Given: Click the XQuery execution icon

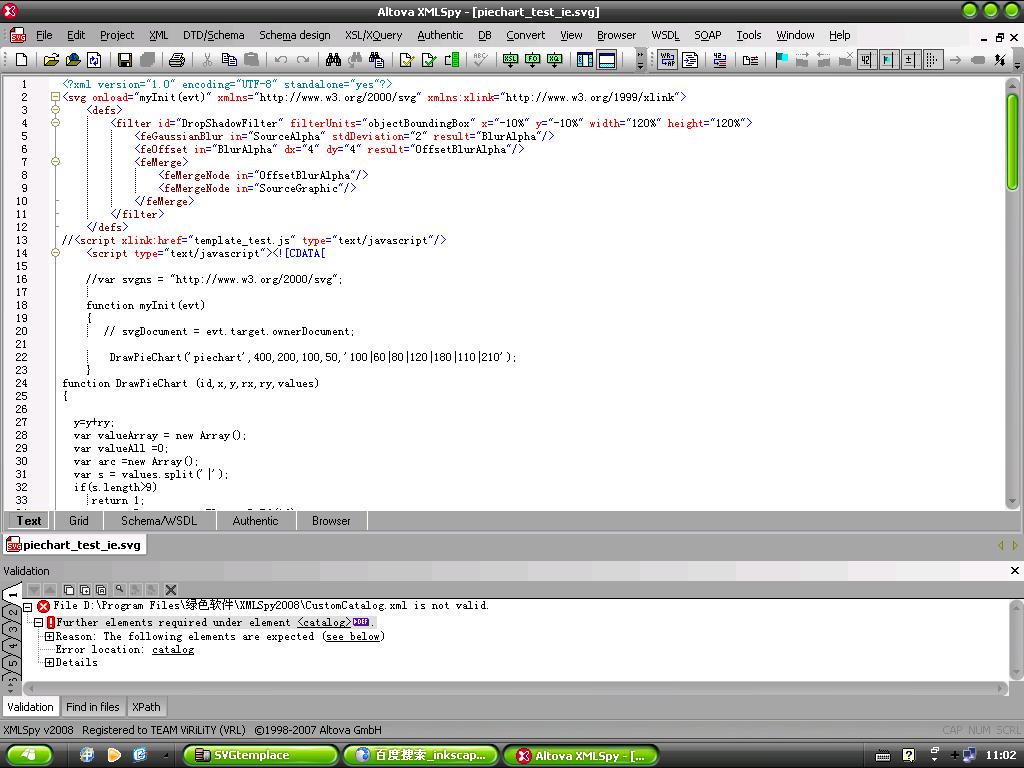Looking at the screenshot, I should [x=554, y=60].
